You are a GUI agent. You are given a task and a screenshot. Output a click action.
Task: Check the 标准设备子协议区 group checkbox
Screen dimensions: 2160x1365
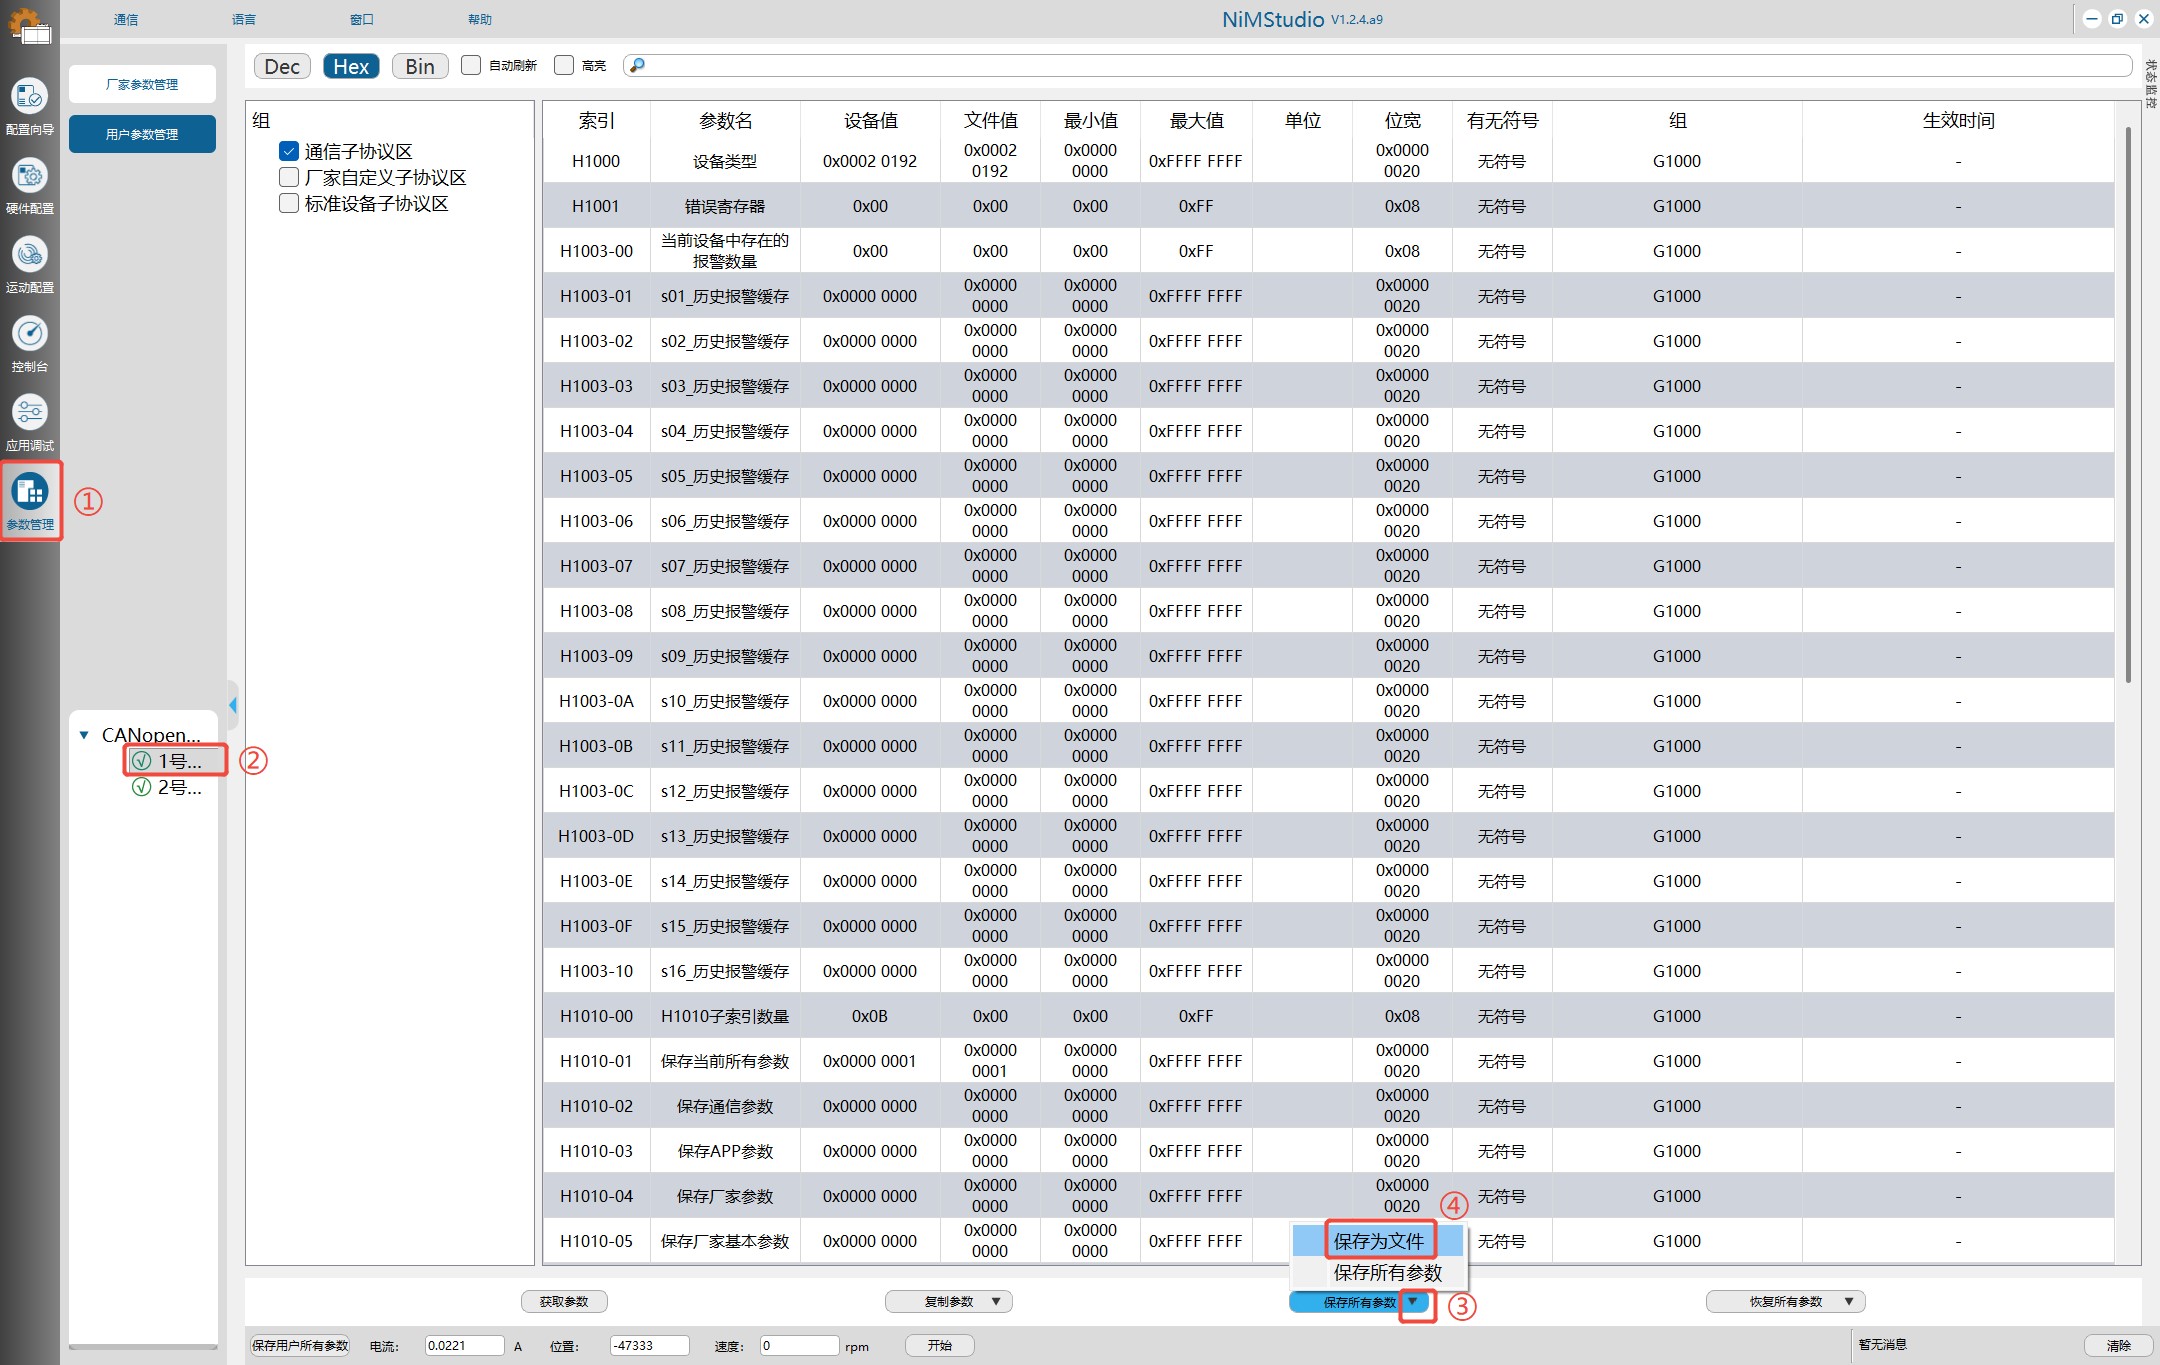[x=289, y=203]
